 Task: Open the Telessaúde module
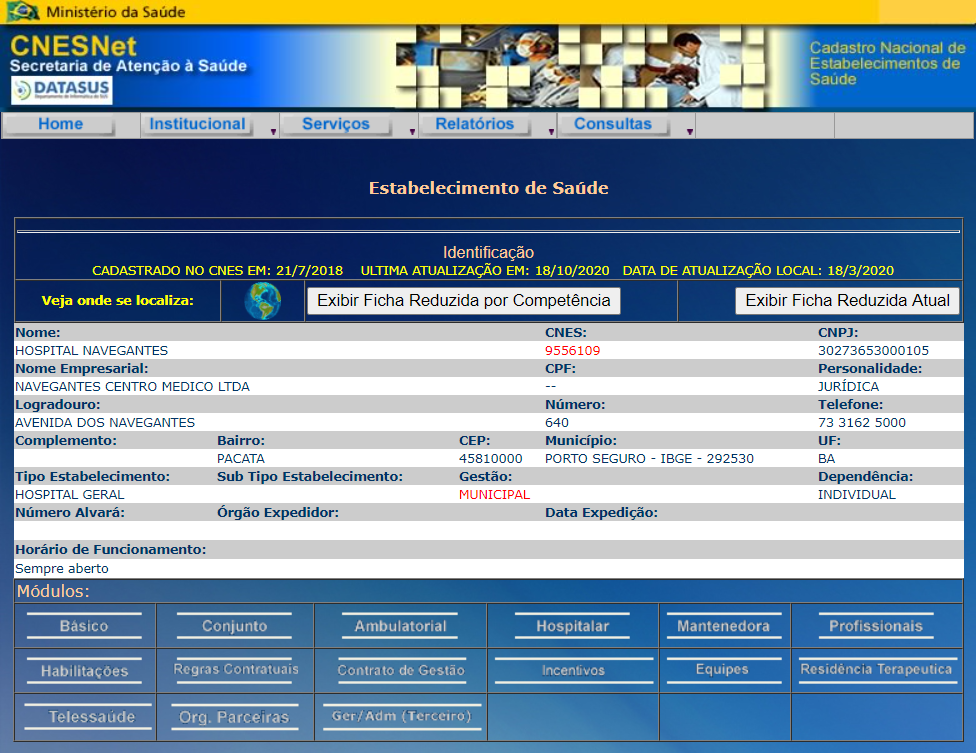[89, 717]
